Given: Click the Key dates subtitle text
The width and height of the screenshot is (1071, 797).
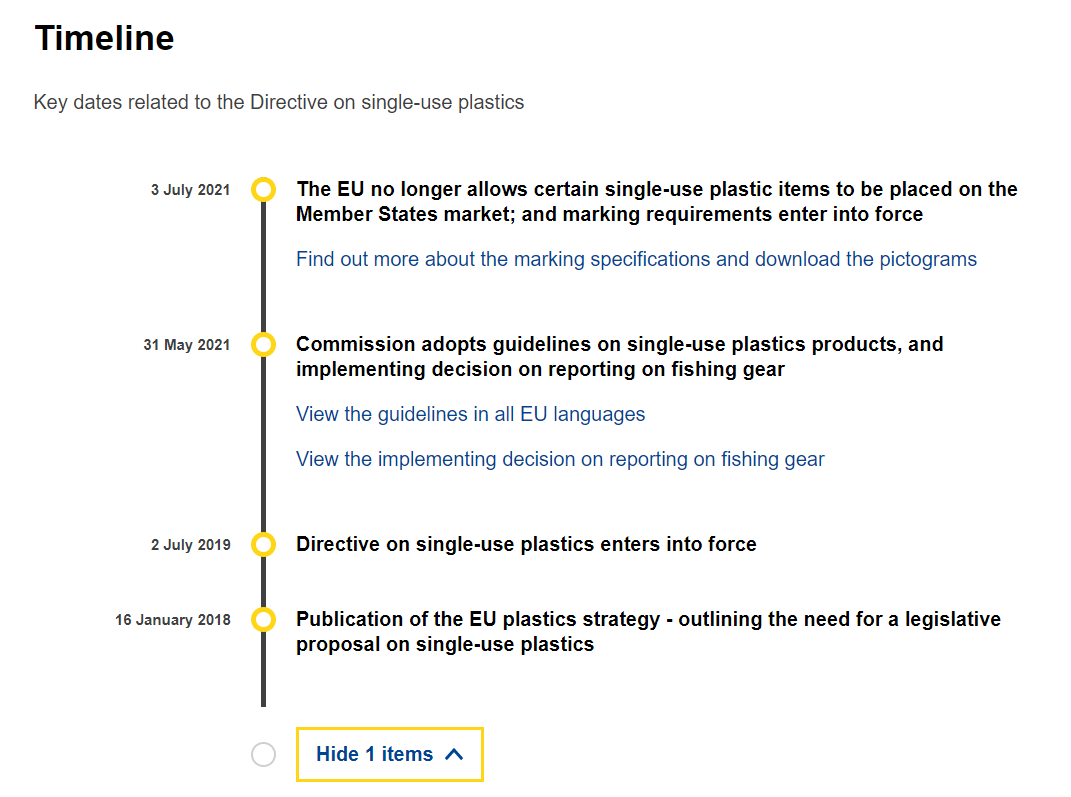Looking at the screenshot, I should 279,102.
